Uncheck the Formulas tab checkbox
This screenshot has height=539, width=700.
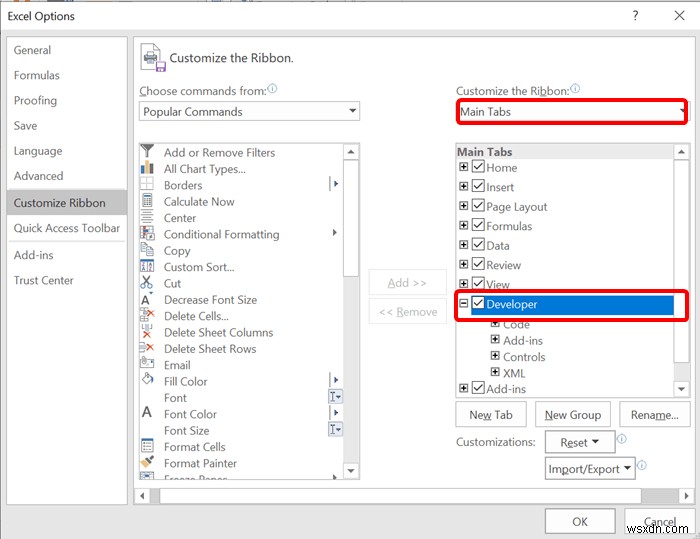[x=478, y=224]
